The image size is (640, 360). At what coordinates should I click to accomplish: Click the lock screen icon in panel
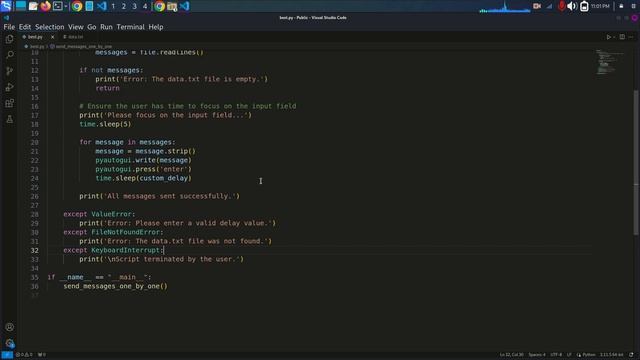pos(621,6)
